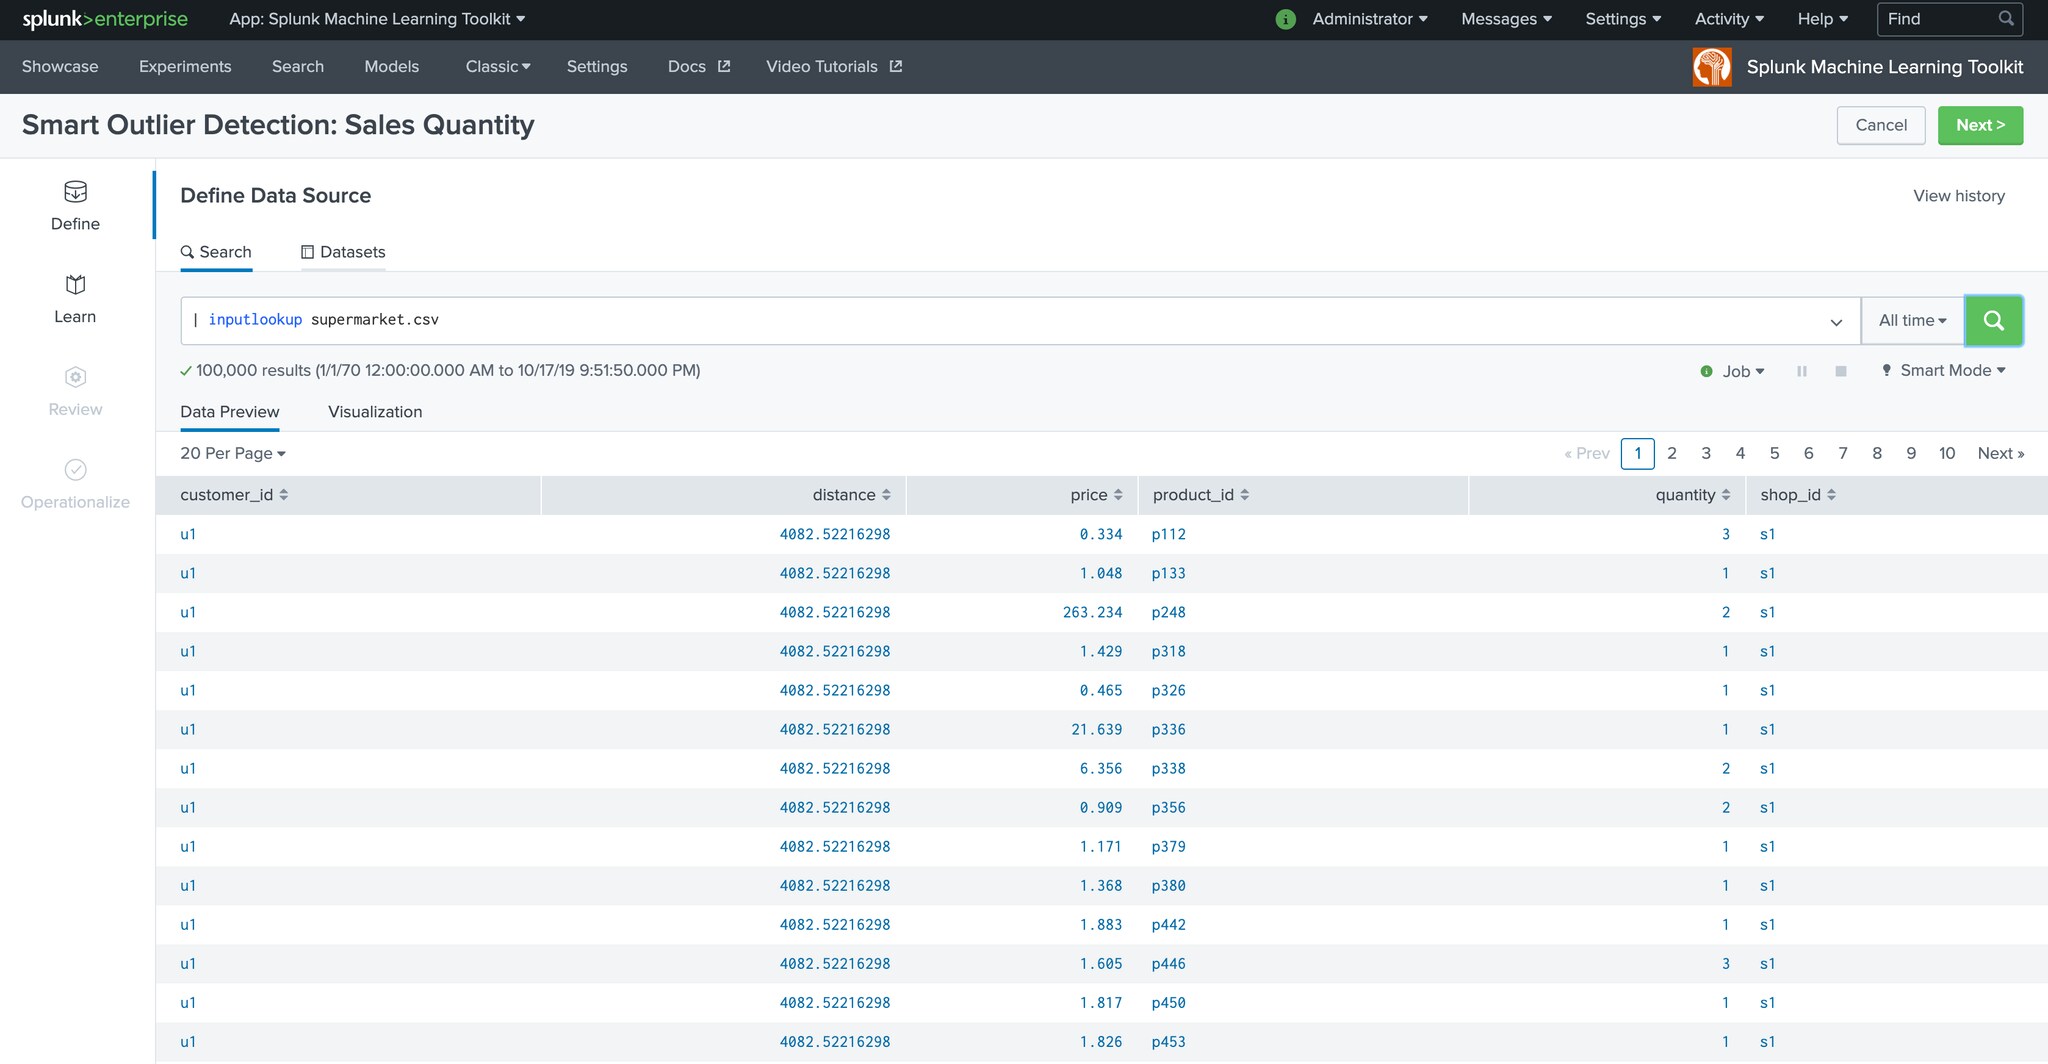Expand the search bar chevron
This screenshot has width=2048, height=1064.
point(1836,322)
